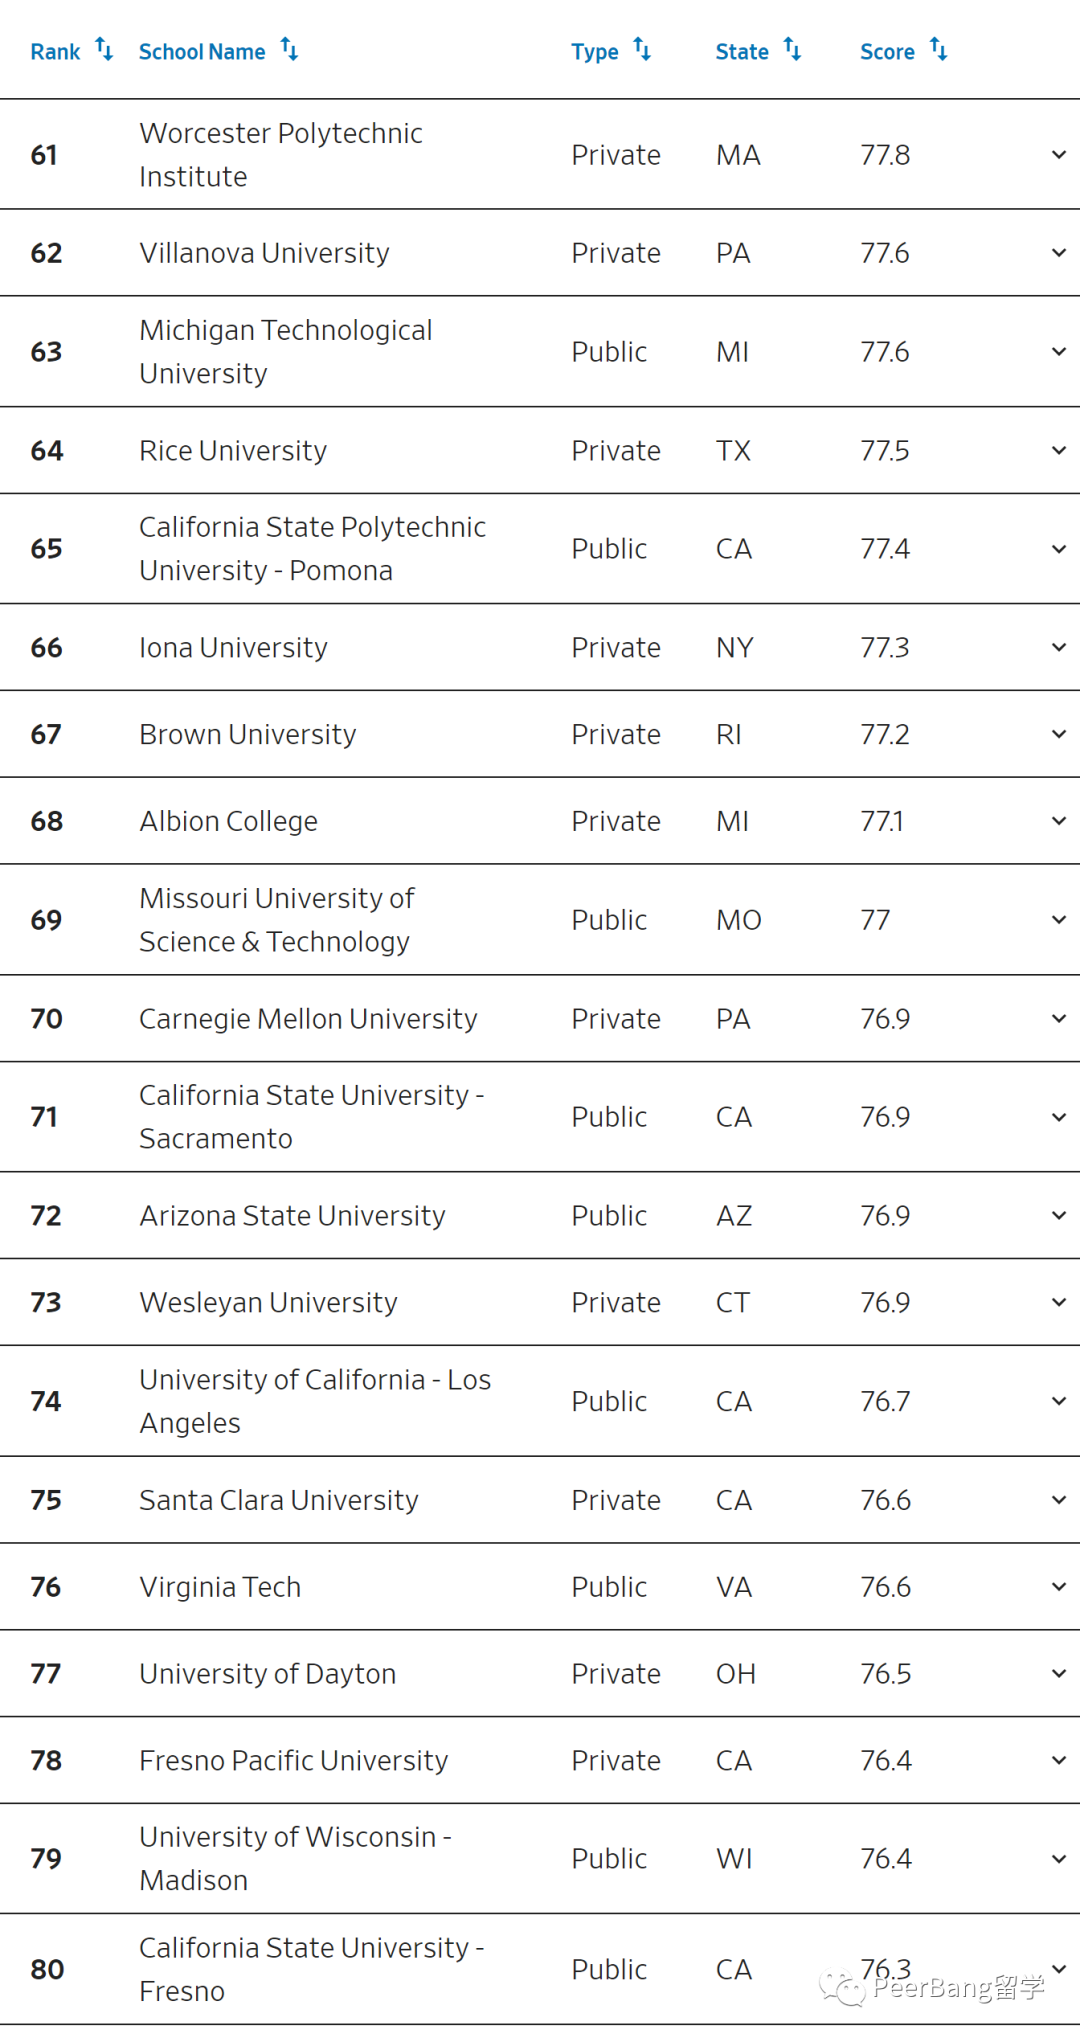Open Arizona State University details chevron

pos(1059,1216)
